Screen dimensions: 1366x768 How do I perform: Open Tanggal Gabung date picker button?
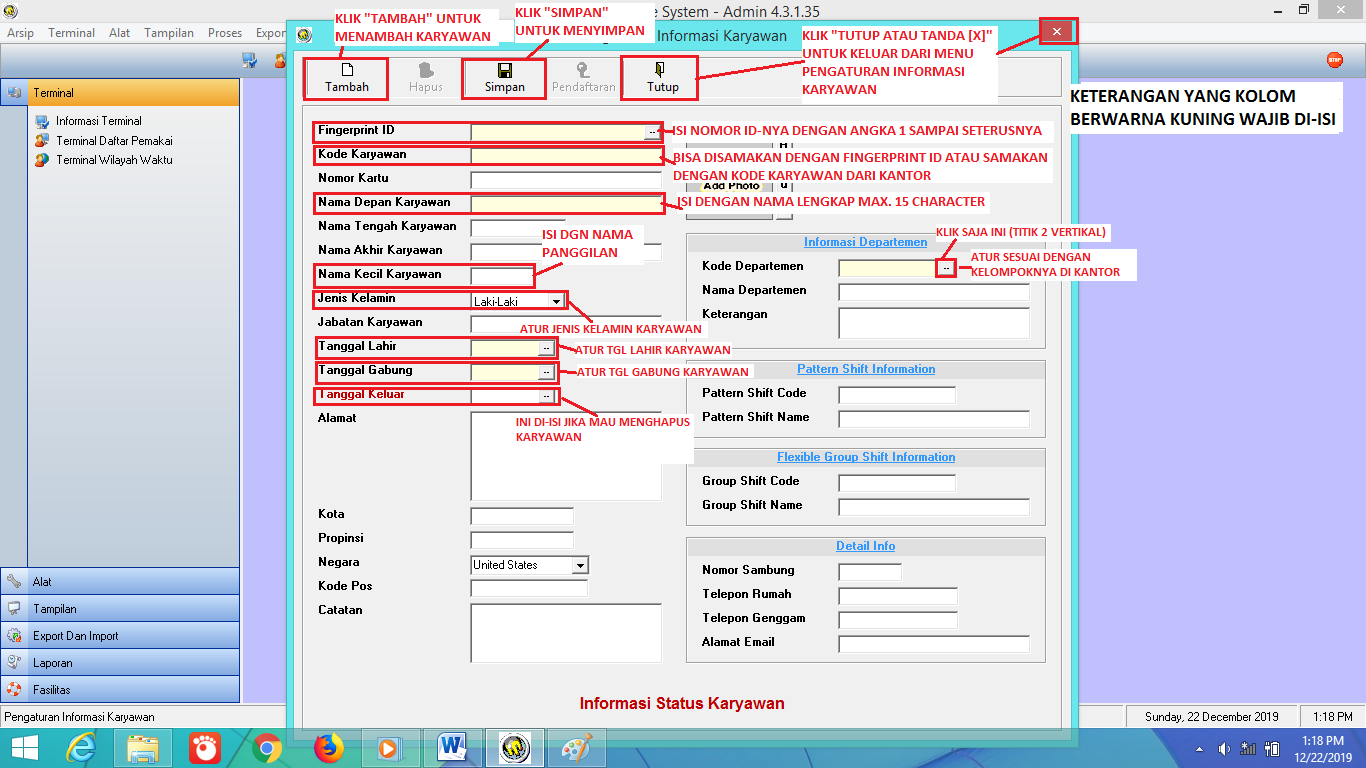tap(545, 372)
